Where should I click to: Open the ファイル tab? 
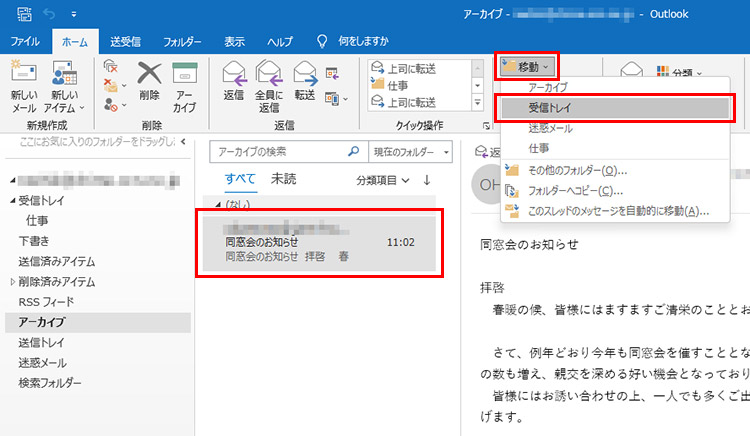click(x=25, y=41)
